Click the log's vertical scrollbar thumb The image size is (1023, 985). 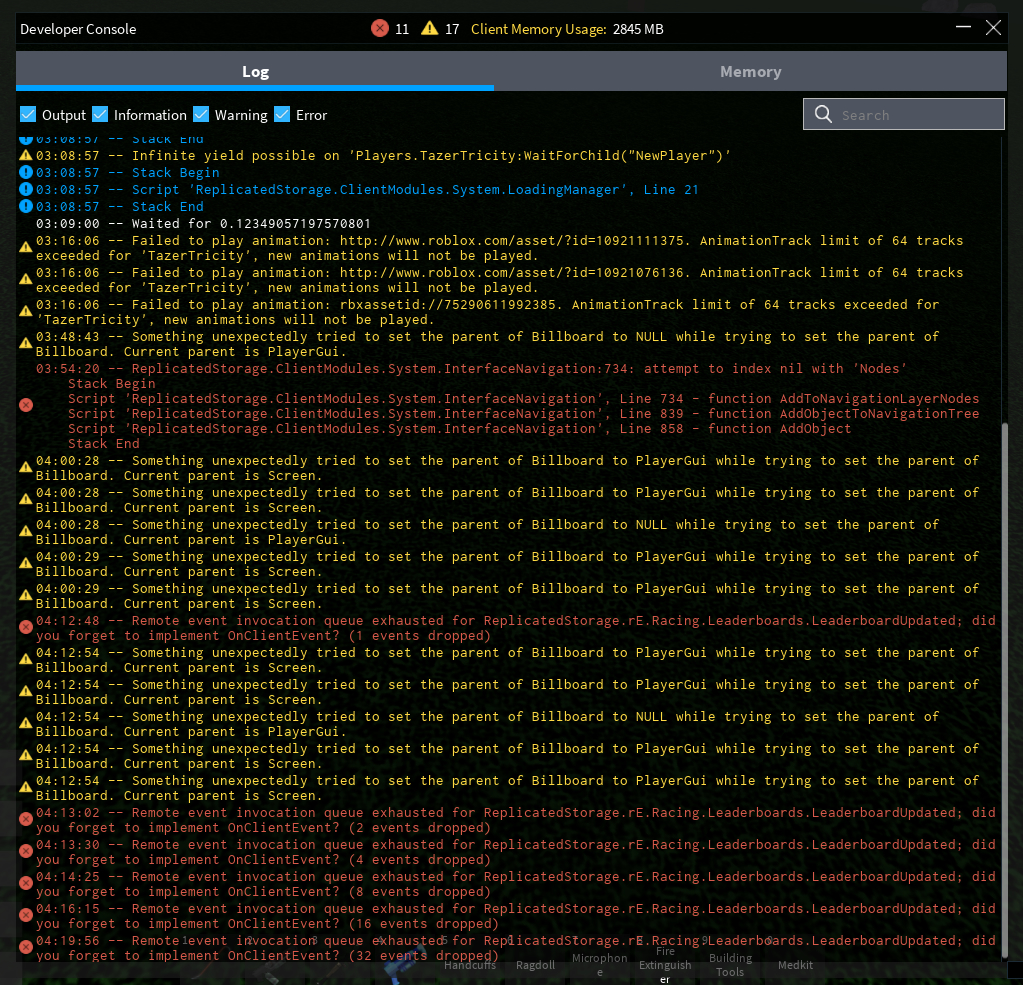(1003, 690)
